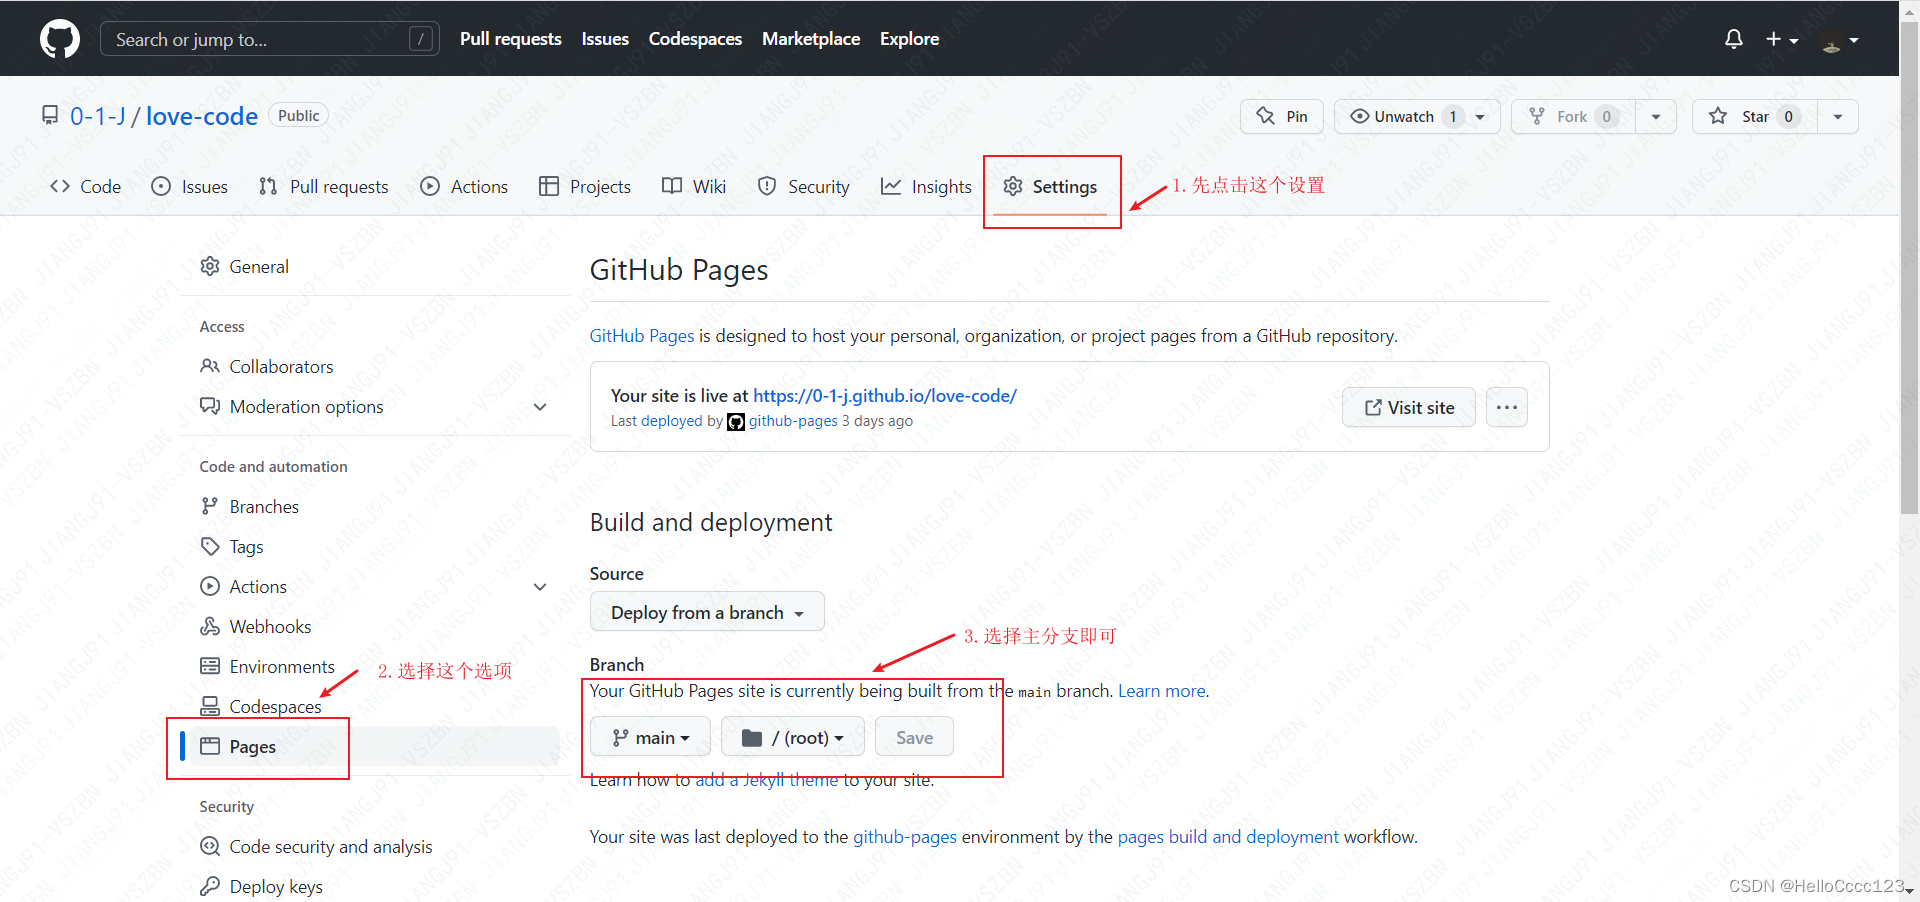Open the Deploy from a branch dropdown
Viewport: 1920px width, 902px height.
(x=707, y=612)
